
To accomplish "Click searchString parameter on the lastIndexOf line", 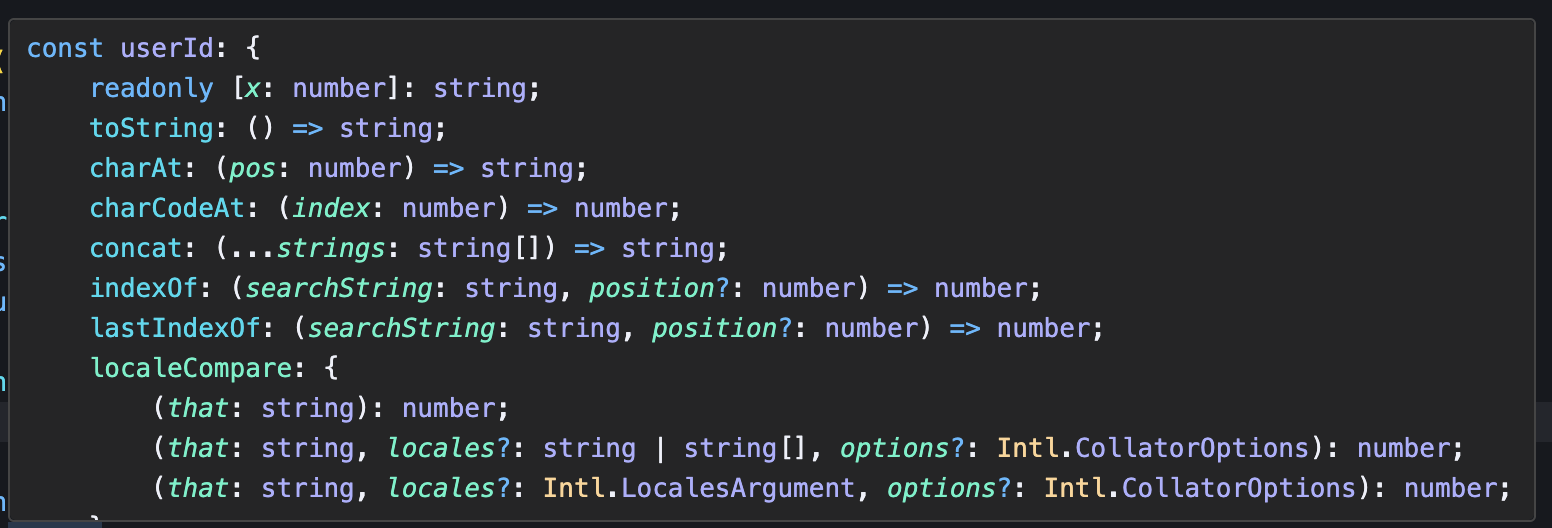I will (402, 328).
